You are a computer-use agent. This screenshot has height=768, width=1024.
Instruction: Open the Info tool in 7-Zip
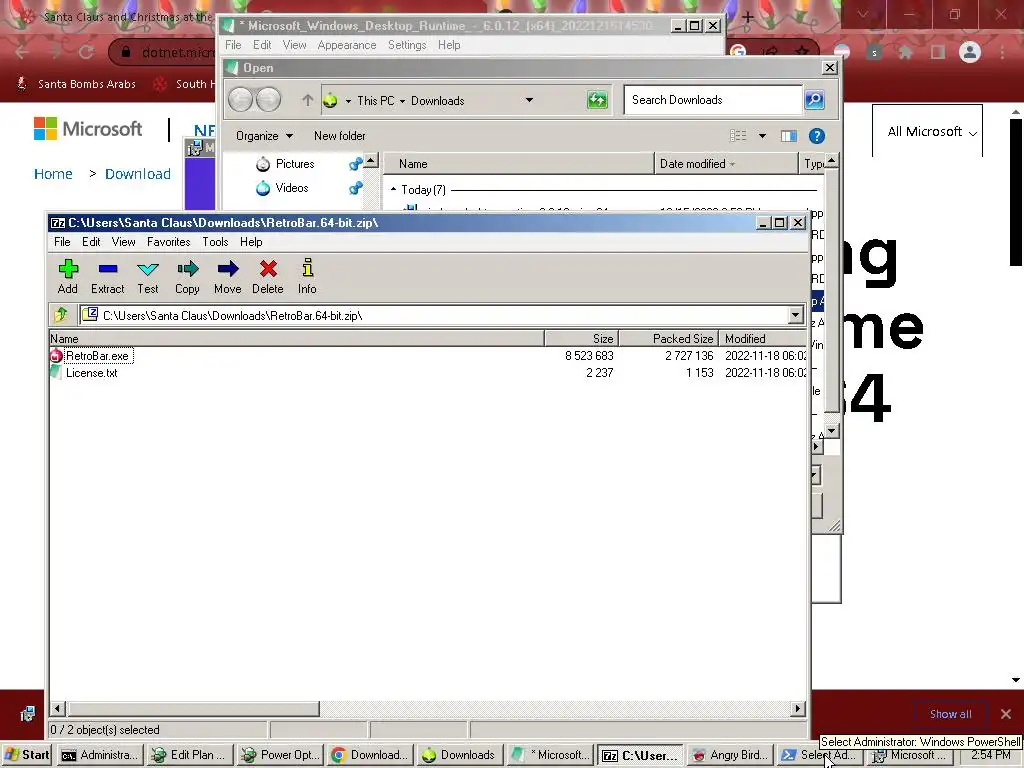click(x=307, y=276)
